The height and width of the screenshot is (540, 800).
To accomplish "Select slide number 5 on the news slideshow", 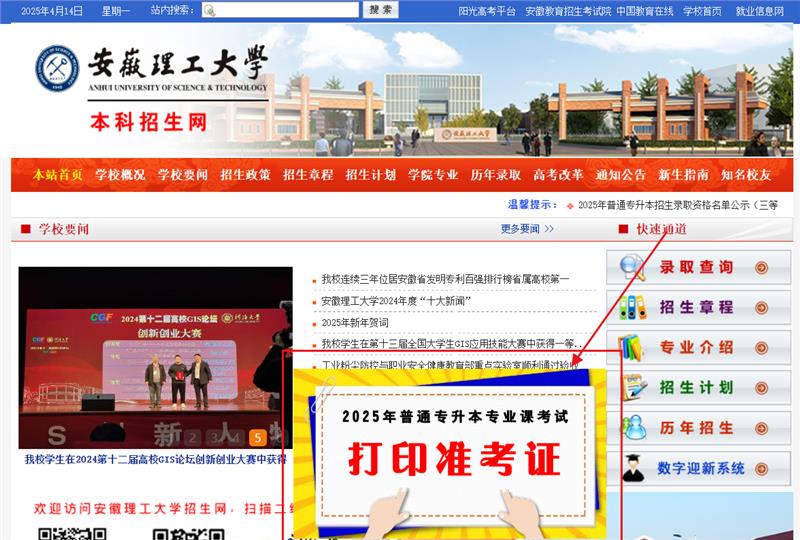I will coord(258,437).
